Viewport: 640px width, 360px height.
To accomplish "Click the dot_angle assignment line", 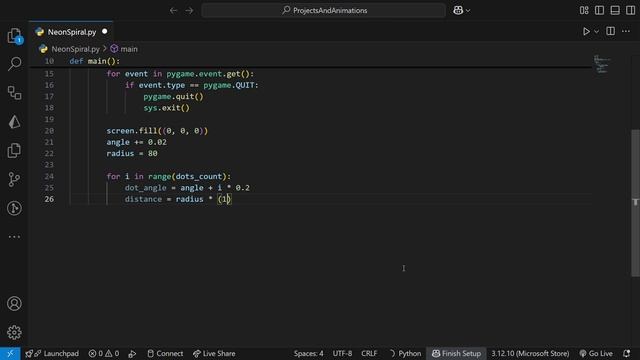I will [x=187, y=188].
